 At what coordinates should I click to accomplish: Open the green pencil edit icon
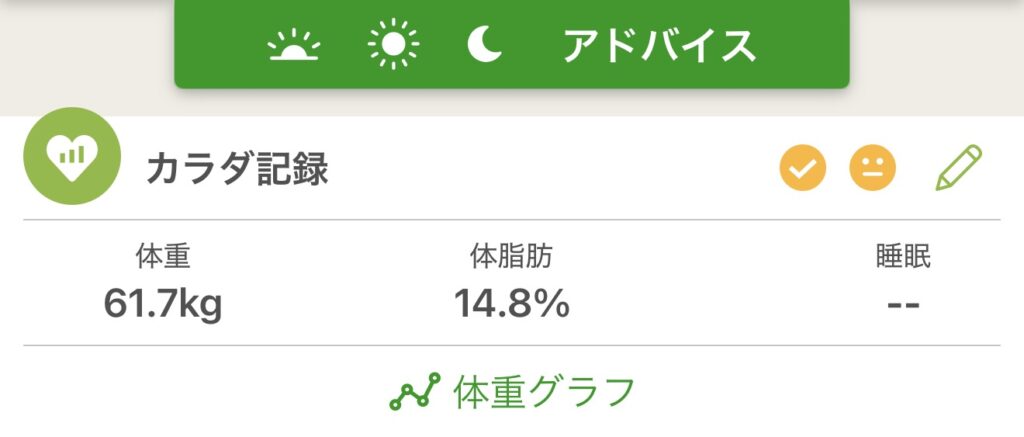click(959, 168)
